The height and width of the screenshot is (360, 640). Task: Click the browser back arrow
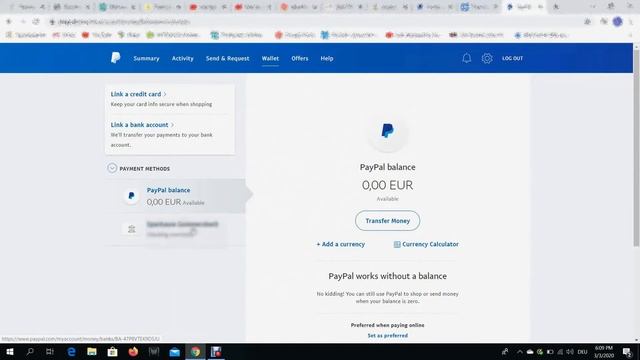[x=9, y=21]
